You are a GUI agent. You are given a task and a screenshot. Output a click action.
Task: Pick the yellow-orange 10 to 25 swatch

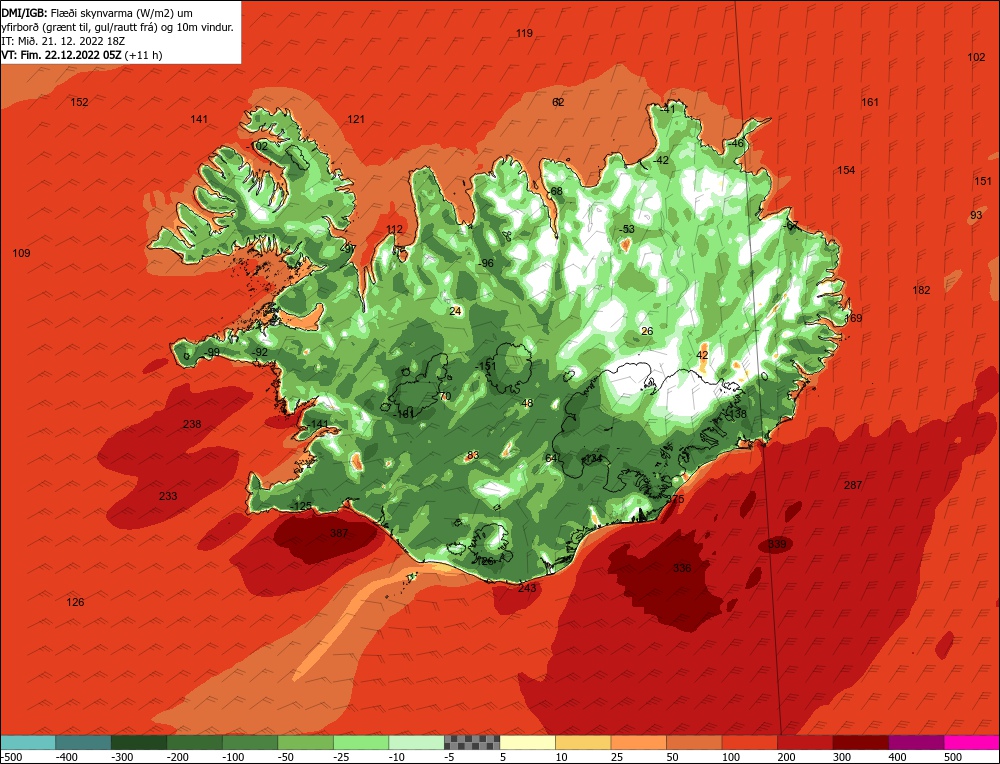coord(583,742)
